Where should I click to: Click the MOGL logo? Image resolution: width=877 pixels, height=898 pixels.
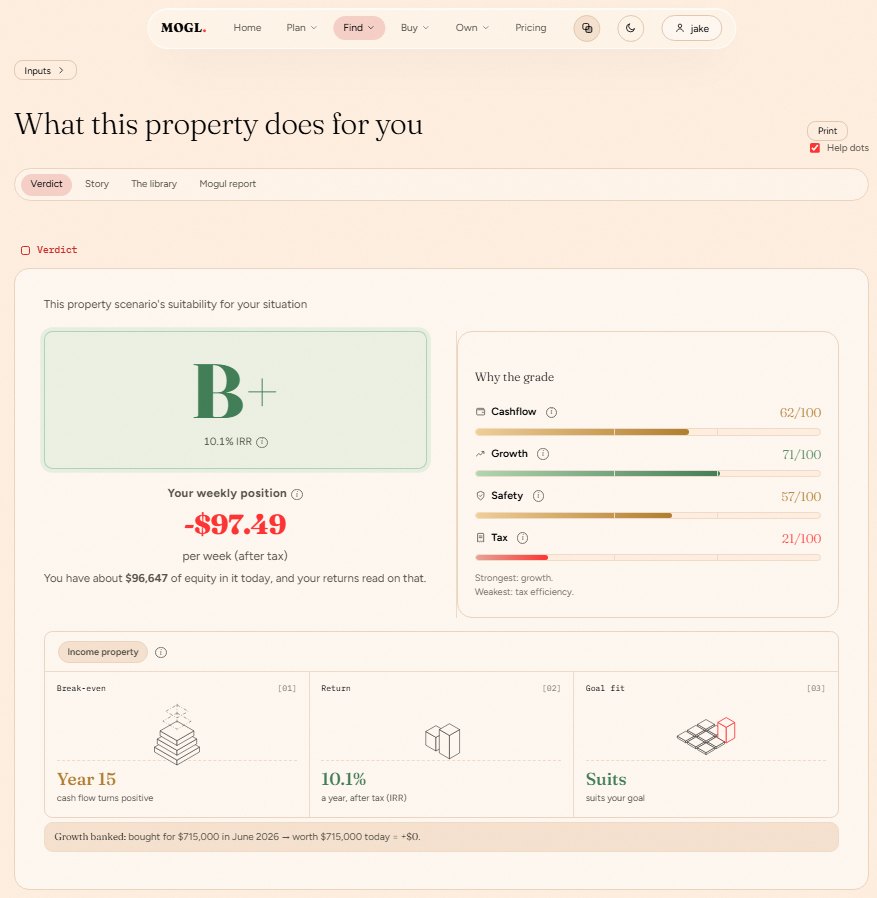183,27
